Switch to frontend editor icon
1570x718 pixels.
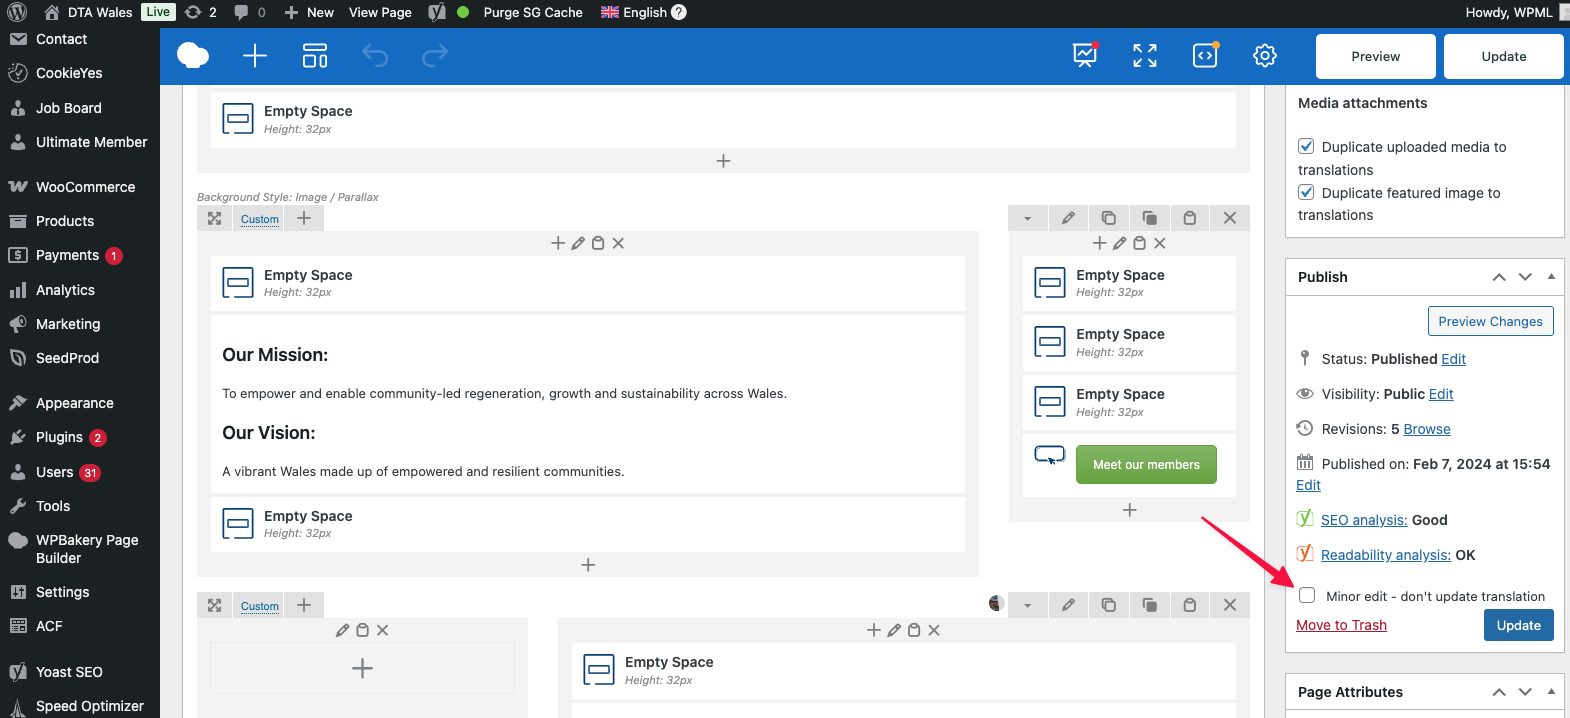1085,56
